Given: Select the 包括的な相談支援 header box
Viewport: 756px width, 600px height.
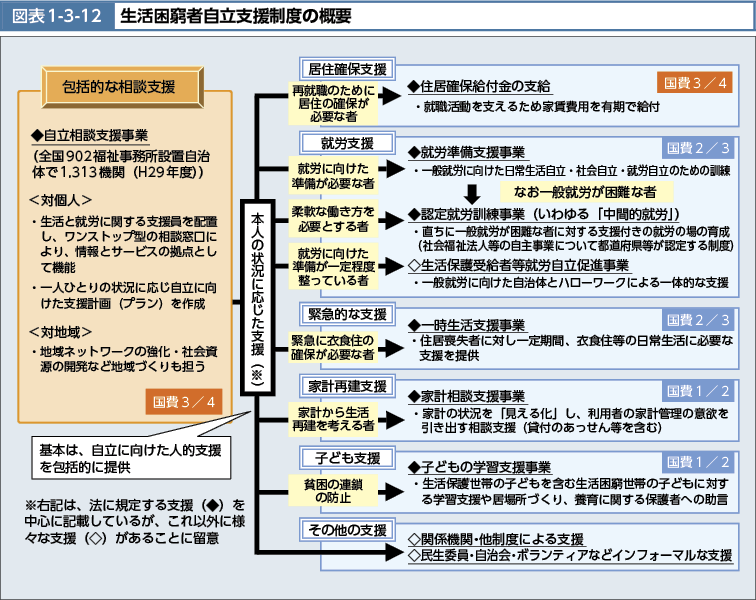Looking at the screenshot, I should click(x=119, y=86).
